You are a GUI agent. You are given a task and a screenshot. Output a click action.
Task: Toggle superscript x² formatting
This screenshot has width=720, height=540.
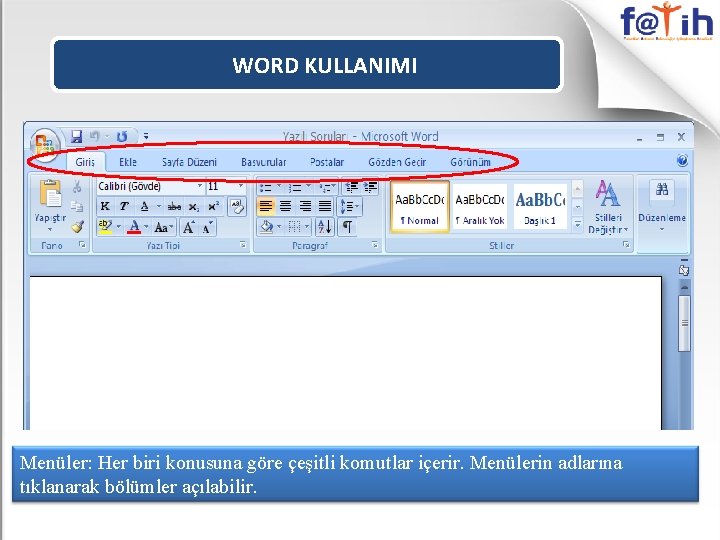(x=214, y=207)
